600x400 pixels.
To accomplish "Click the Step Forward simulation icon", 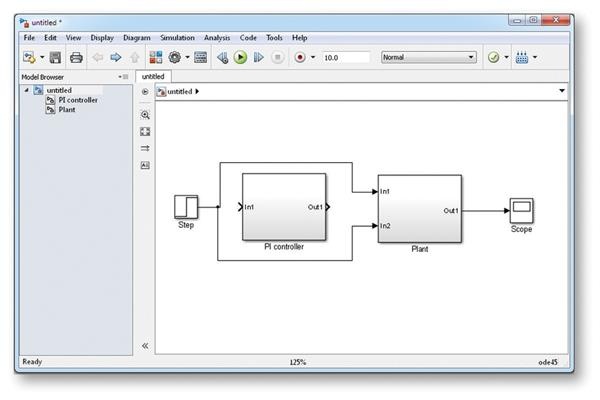I will pyautogui.click(x=259, y=58).
